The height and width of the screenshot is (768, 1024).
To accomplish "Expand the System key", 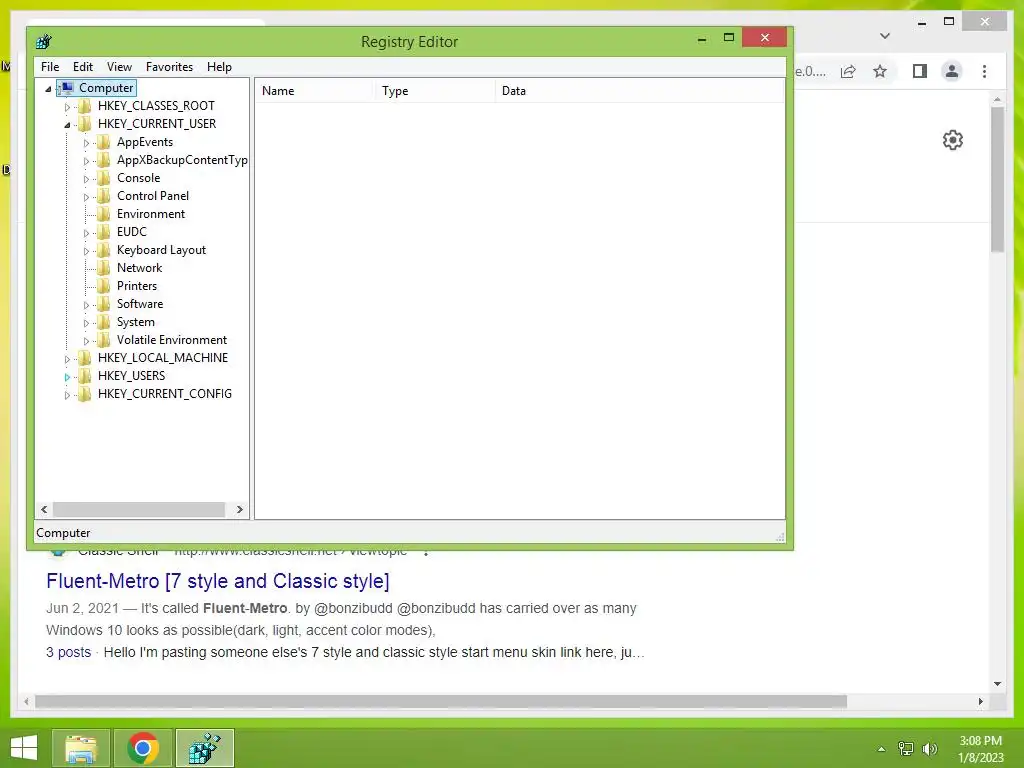I will [86, 323].
